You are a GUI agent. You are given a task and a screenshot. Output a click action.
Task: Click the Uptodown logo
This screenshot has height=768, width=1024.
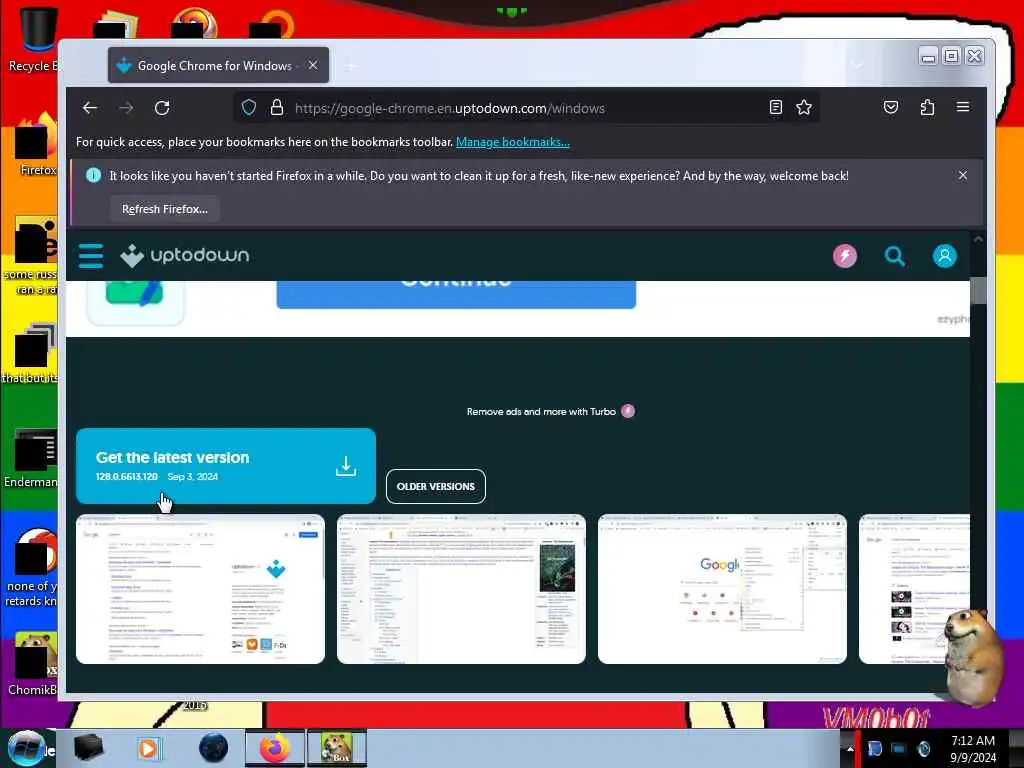point(185,255)
